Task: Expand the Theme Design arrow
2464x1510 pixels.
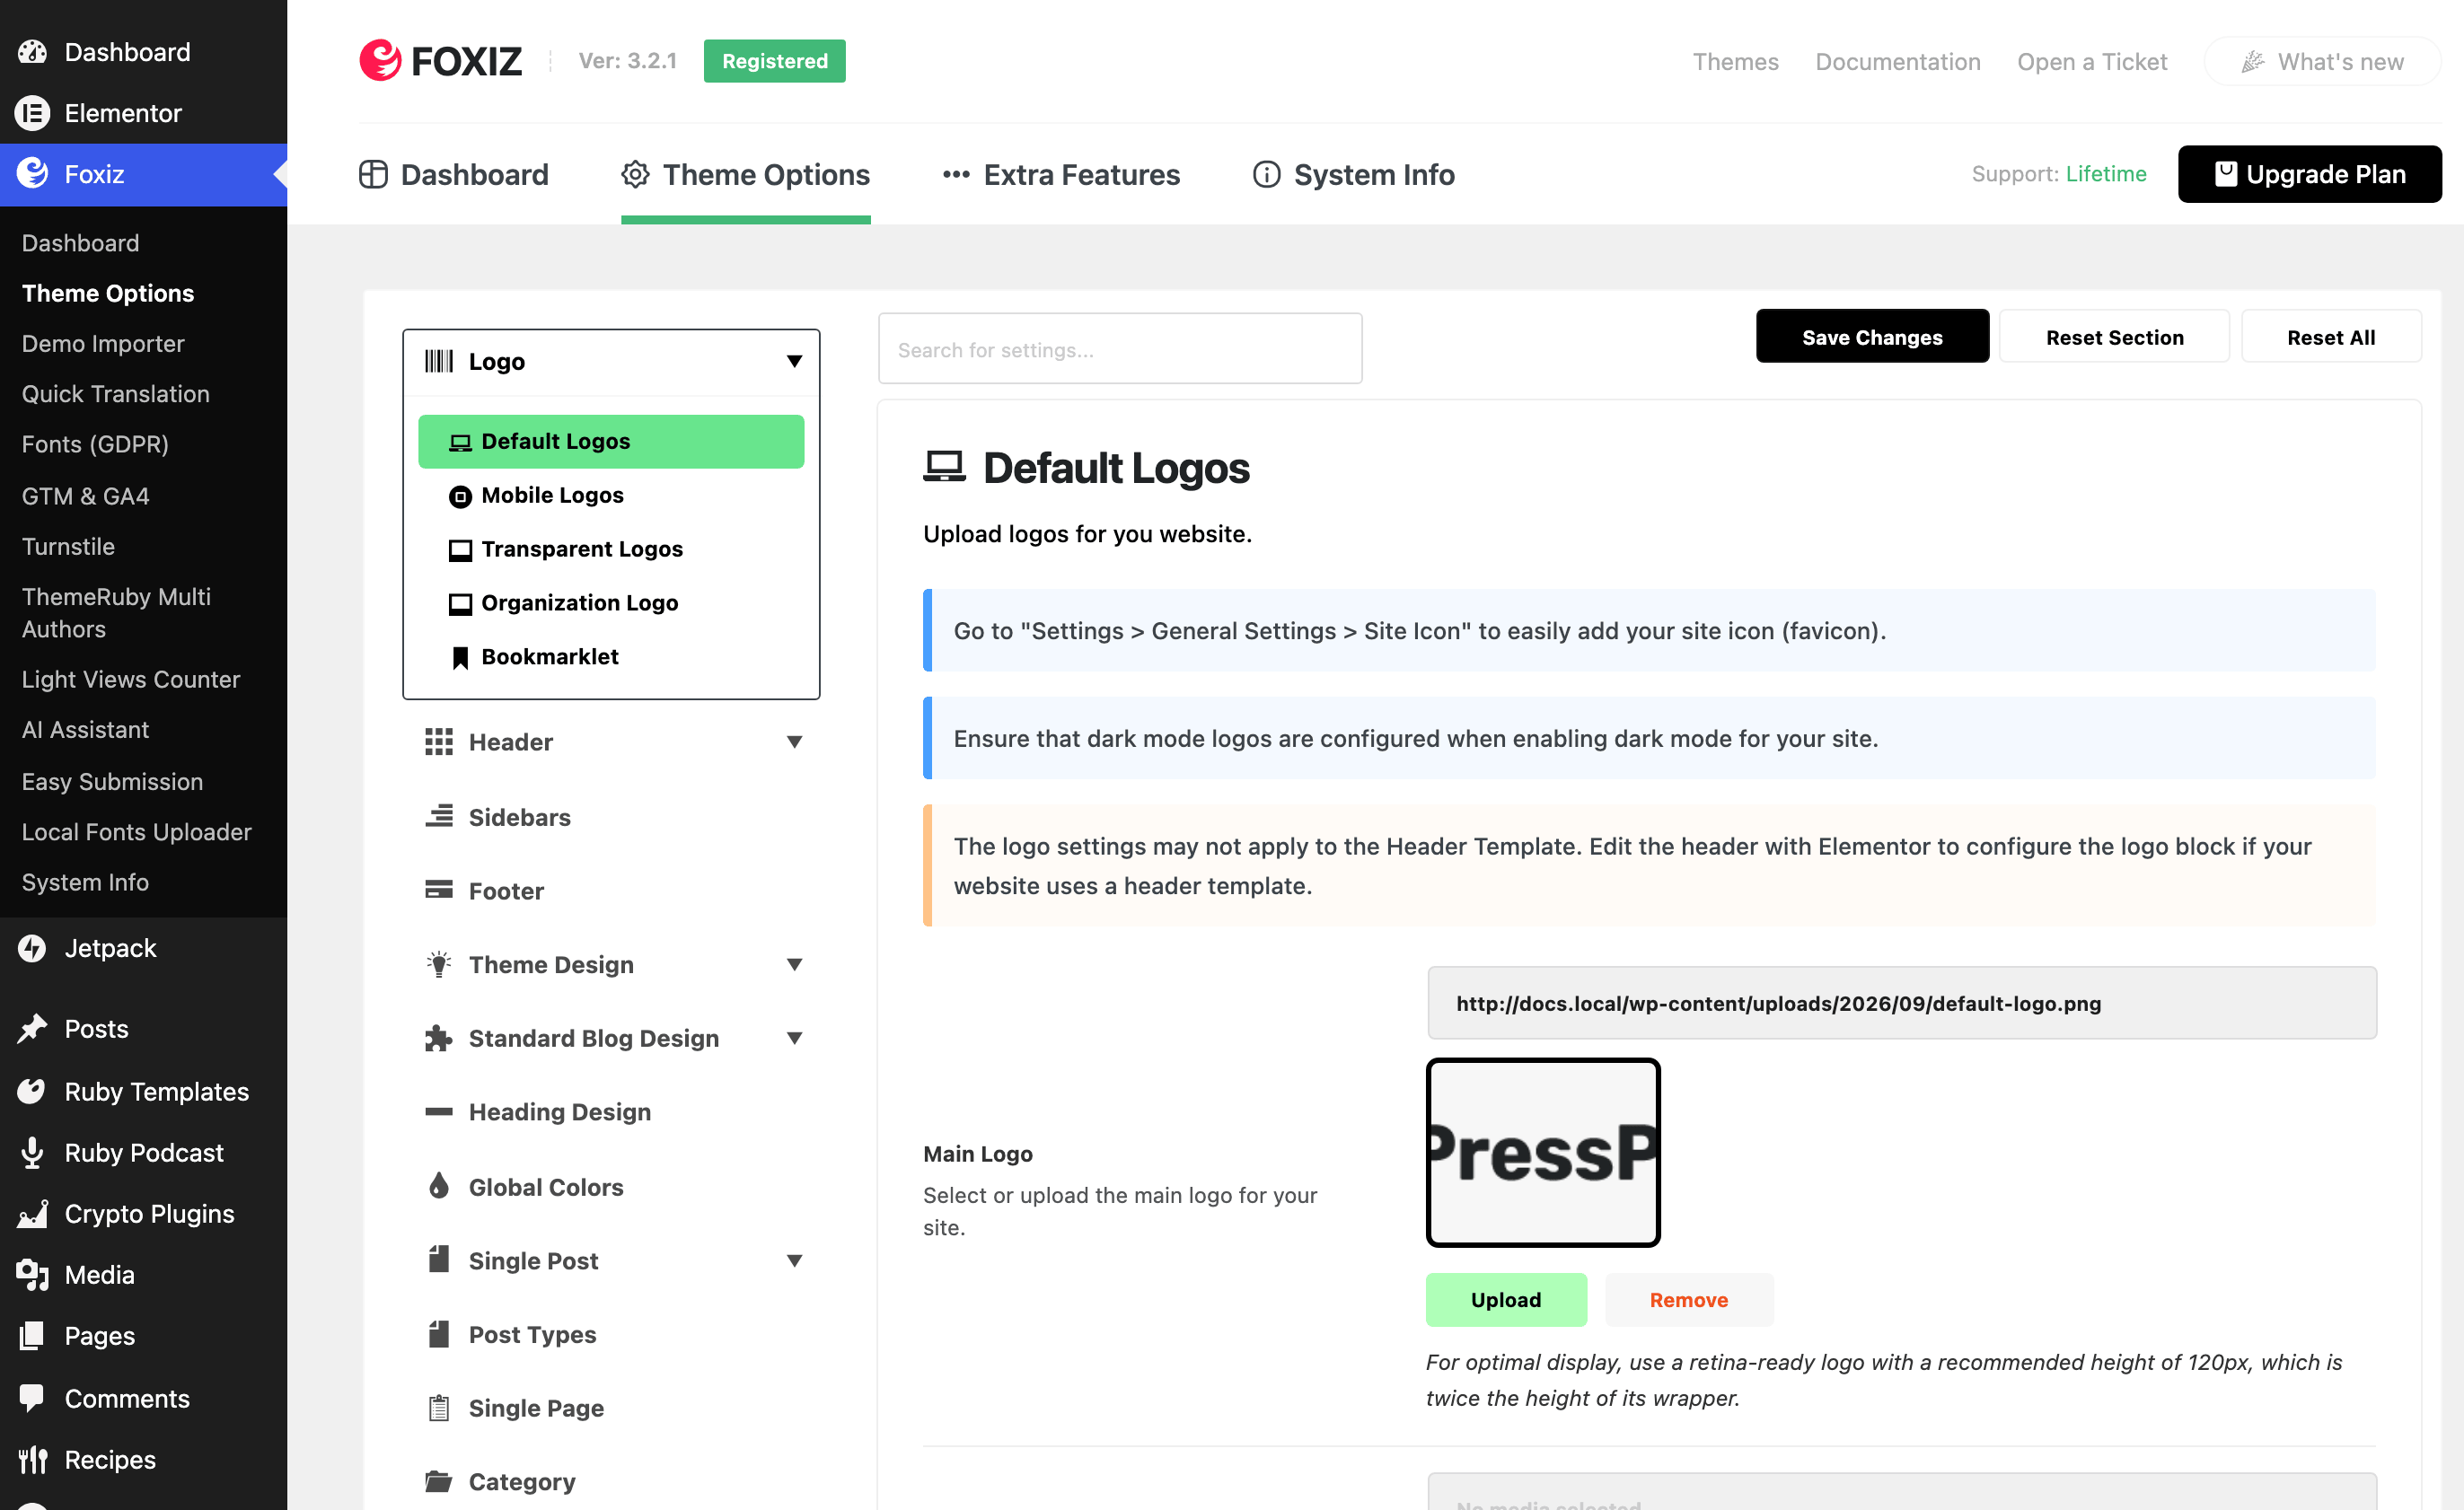Action: click(794, 965)
